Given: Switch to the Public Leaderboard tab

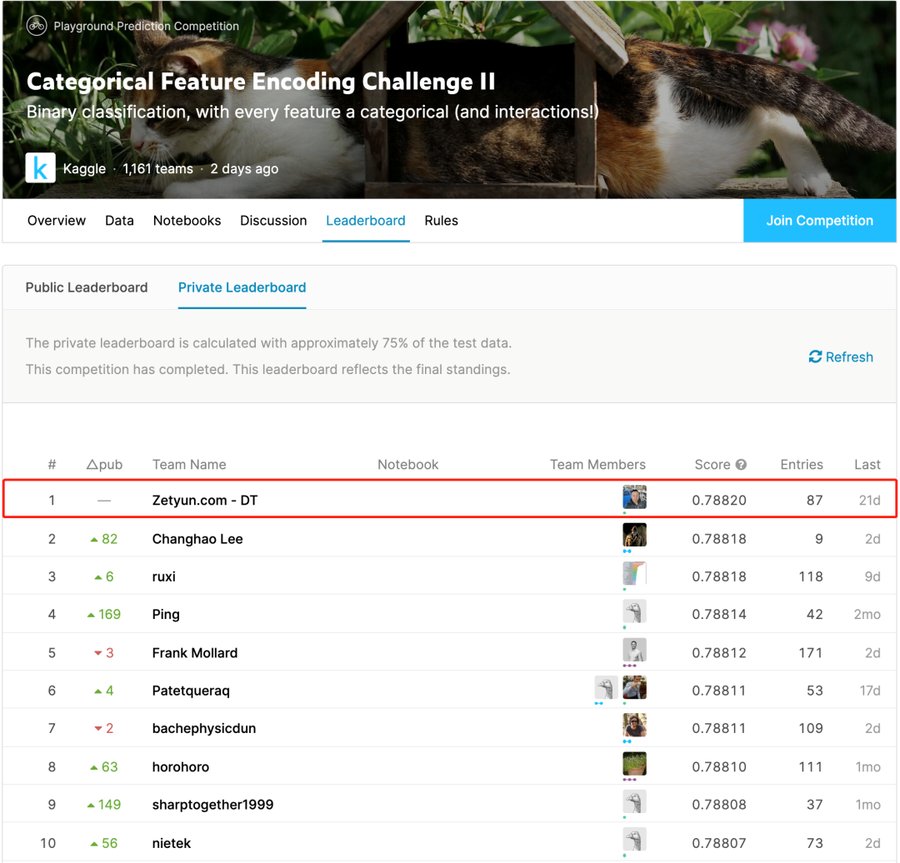Looking at the screenshot, I should coord(86,287).
